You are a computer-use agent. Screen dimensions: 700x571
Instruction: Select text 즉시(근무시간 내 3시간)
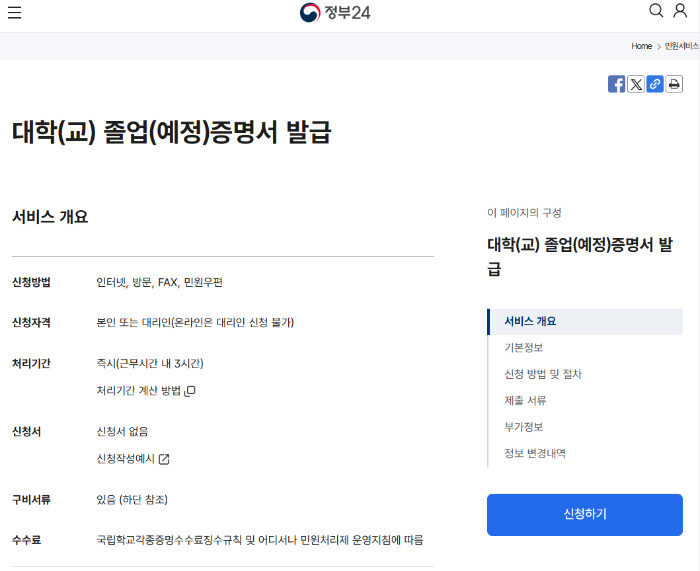150,363
